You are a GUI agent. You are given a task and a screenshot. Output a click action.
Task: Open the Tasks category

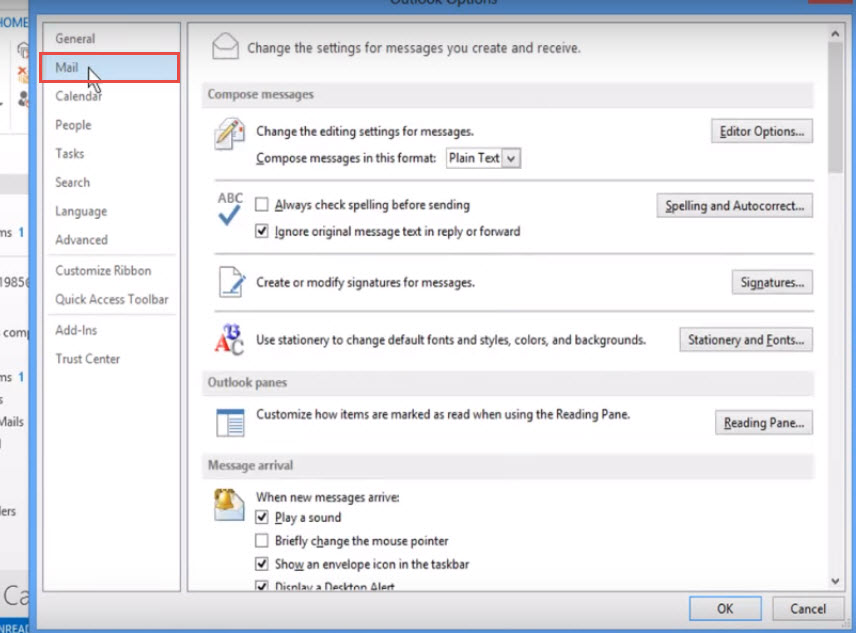(111, 153)
